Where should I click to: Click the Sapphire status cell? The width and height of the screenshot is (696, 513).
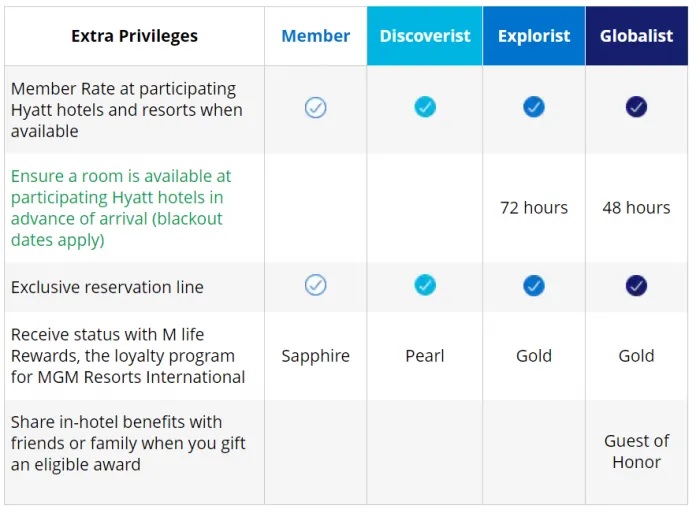316,356
